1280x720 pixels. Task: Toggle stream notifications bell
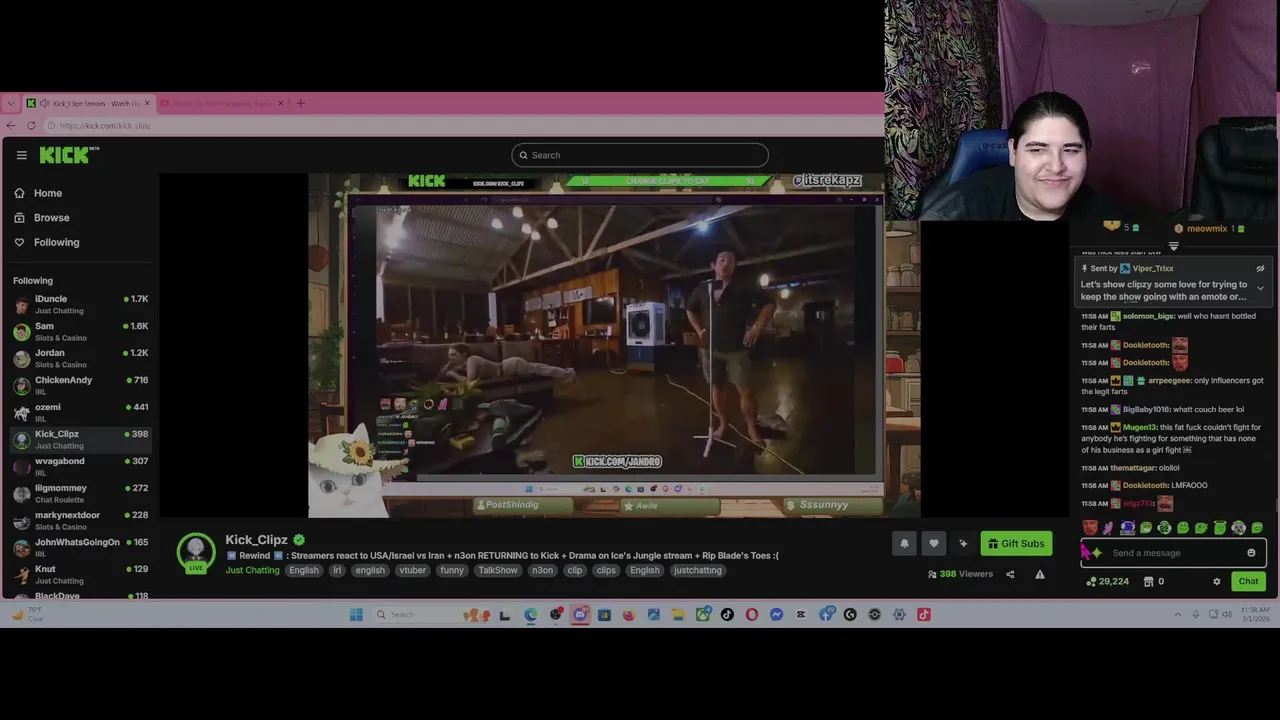(x=904, y=543)
